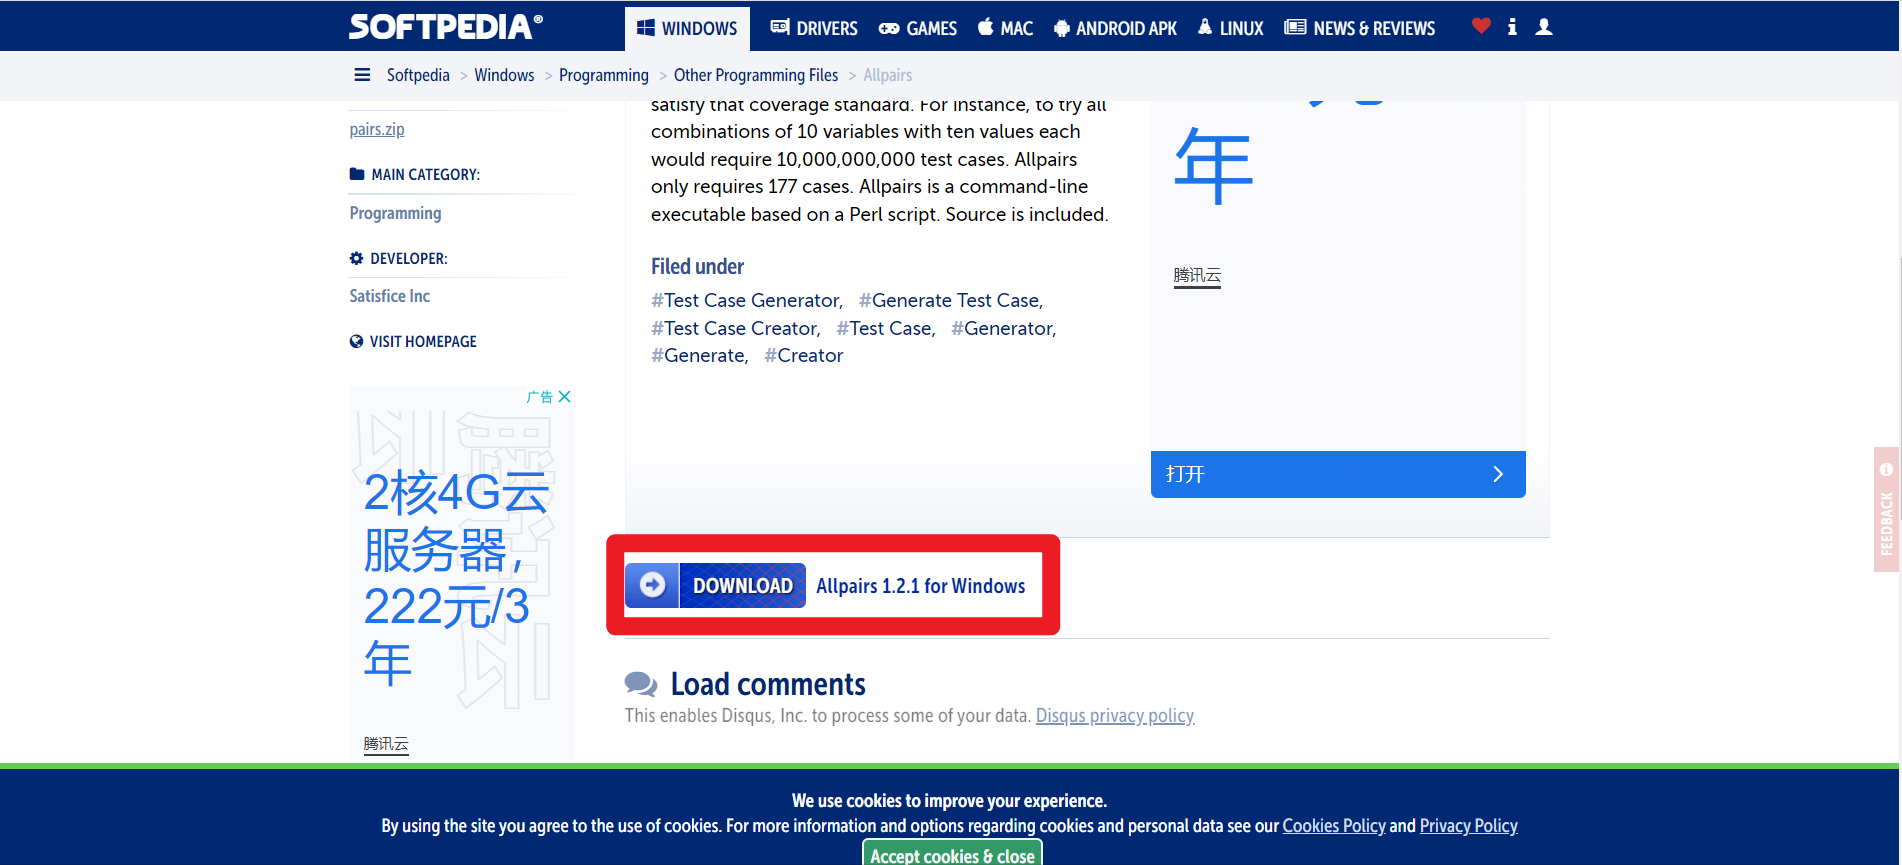Click the blue 打开 button in the right ad
This screenshot has width=1902, height=865.
1338,474
